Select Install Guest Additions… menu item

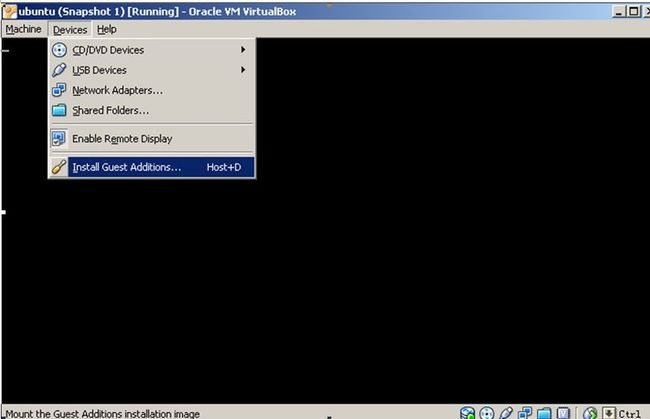coord(152,167)
